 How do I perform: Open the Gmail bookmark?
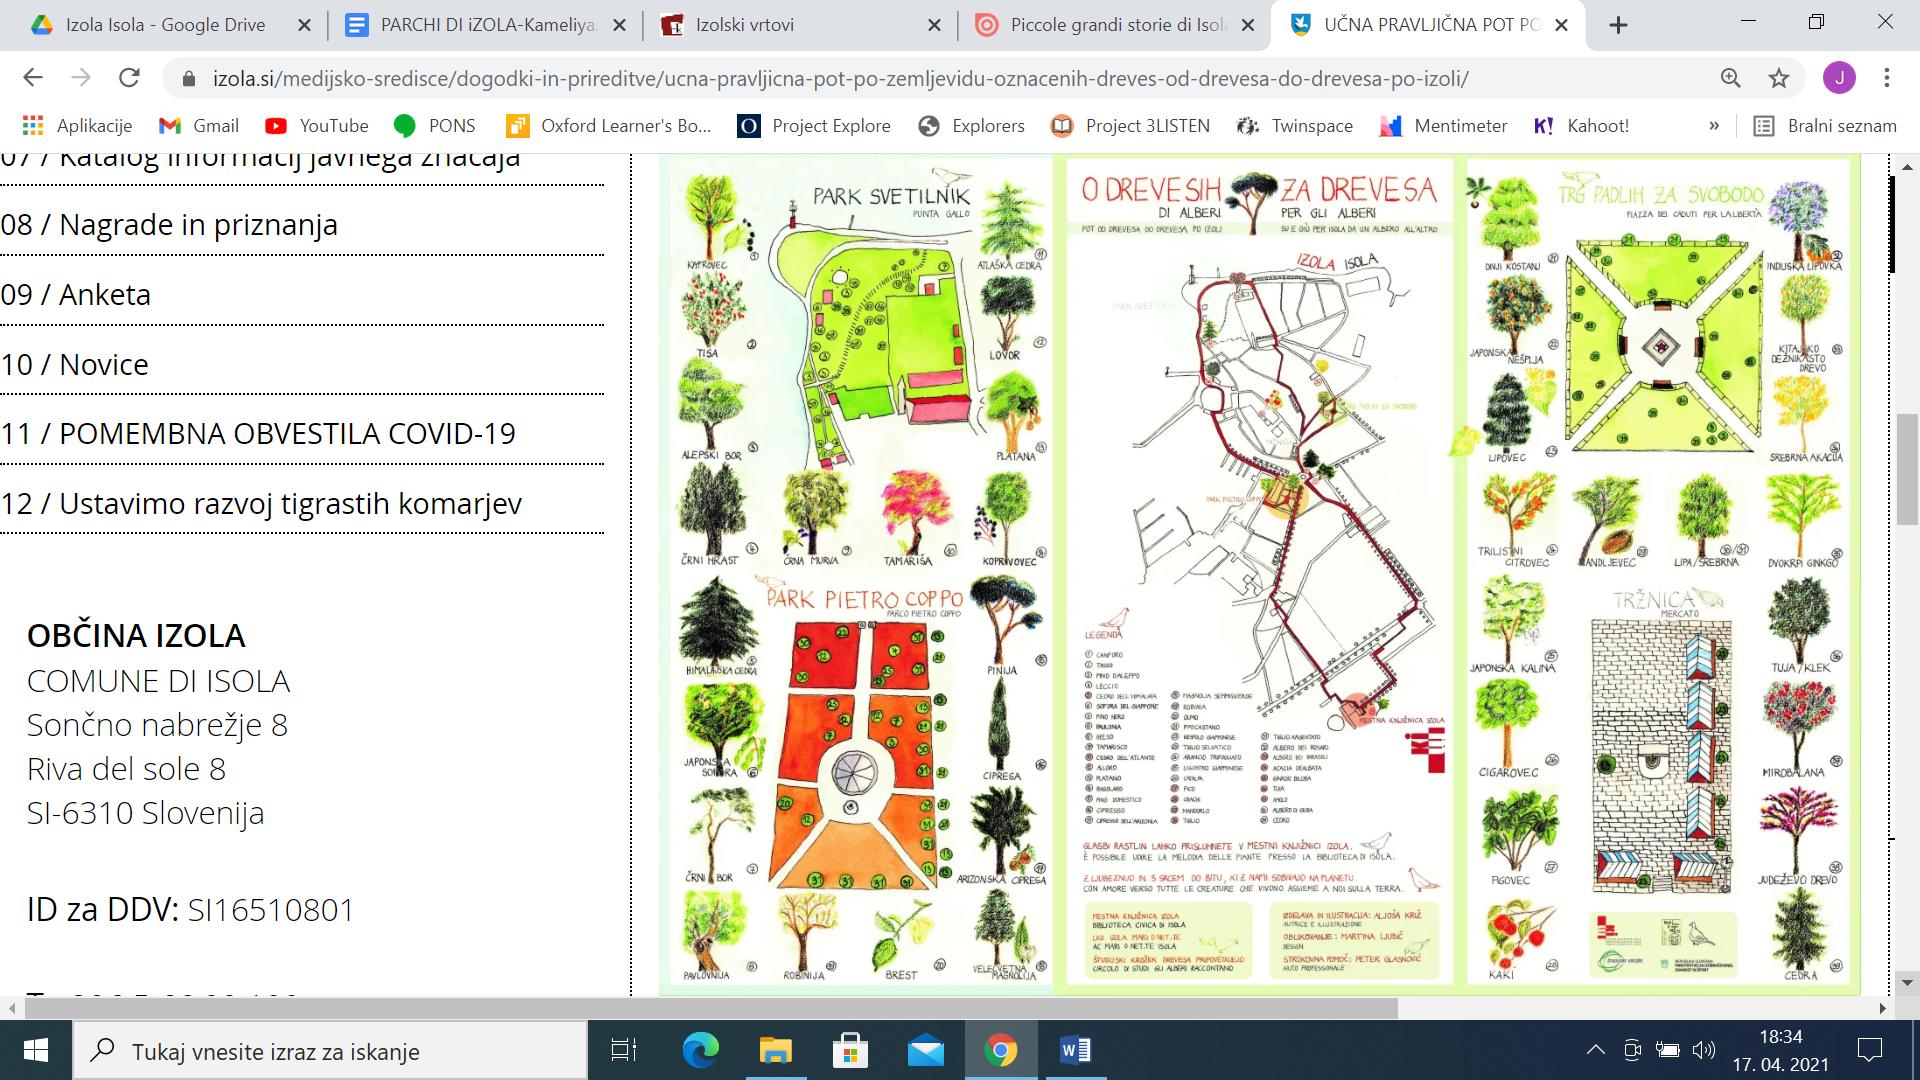pos(198,125)
